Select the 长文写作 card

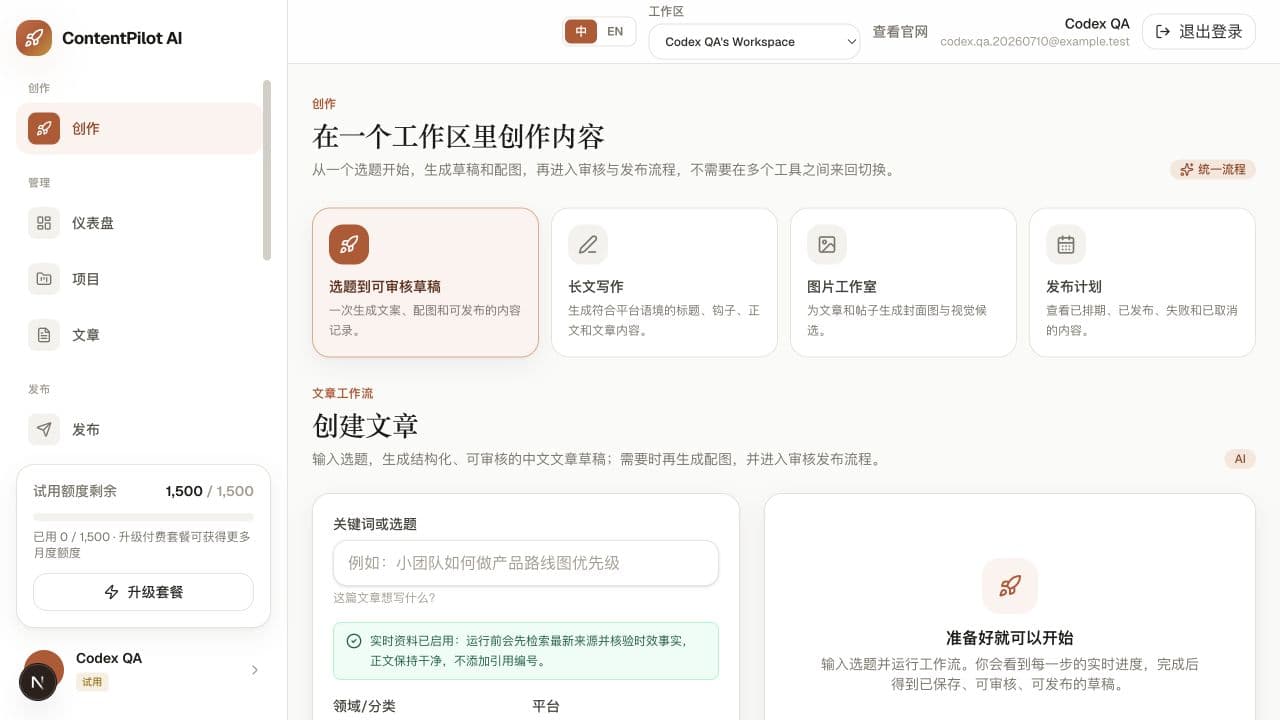(x=664, y=282)
